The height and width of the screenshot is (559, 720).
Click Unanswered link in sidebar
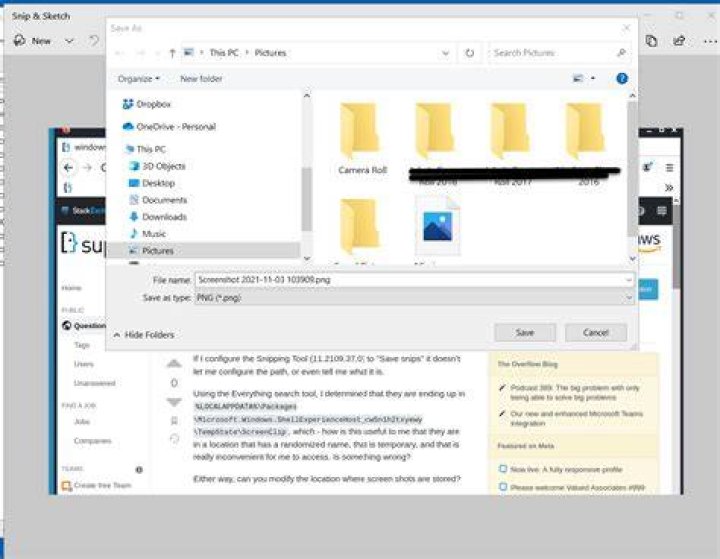(95, 383)
